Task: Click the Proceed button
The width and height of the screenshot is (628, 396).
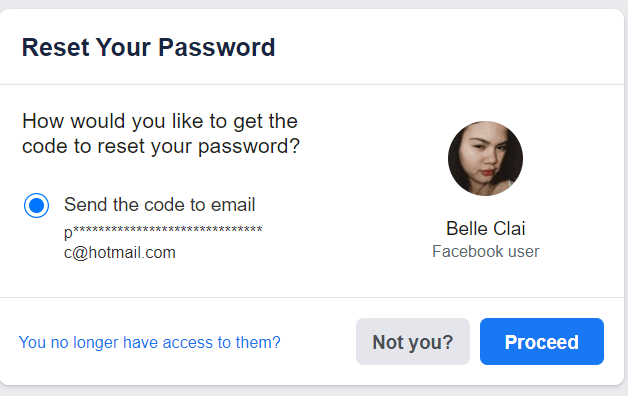Action: click(x=541, y=342)
